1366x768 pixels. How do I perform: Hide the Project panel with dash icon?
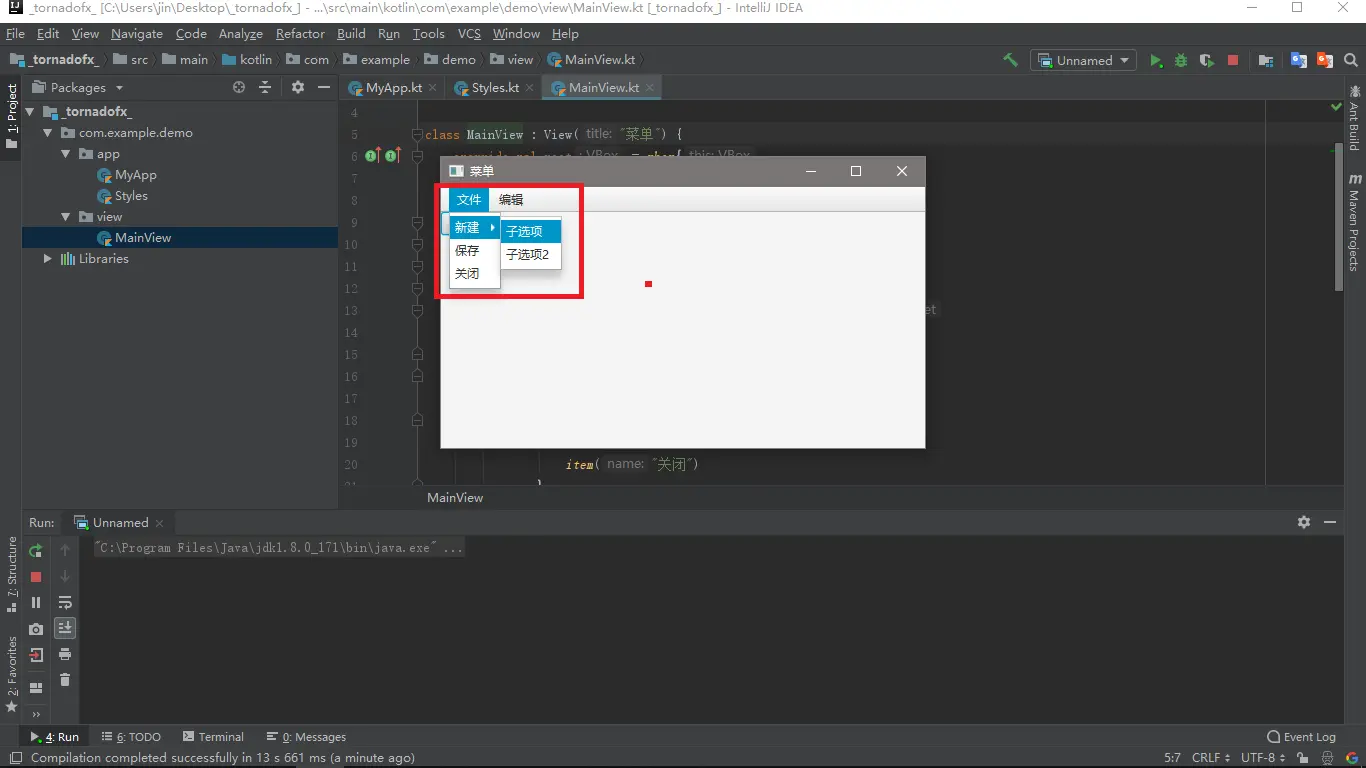click(x=324, y=87)
